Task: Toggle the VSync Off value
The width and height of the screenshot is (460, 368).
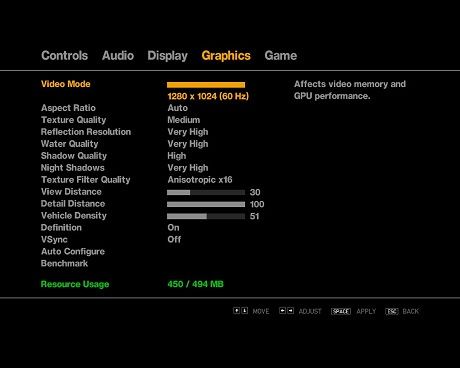Action: (174, 240)
